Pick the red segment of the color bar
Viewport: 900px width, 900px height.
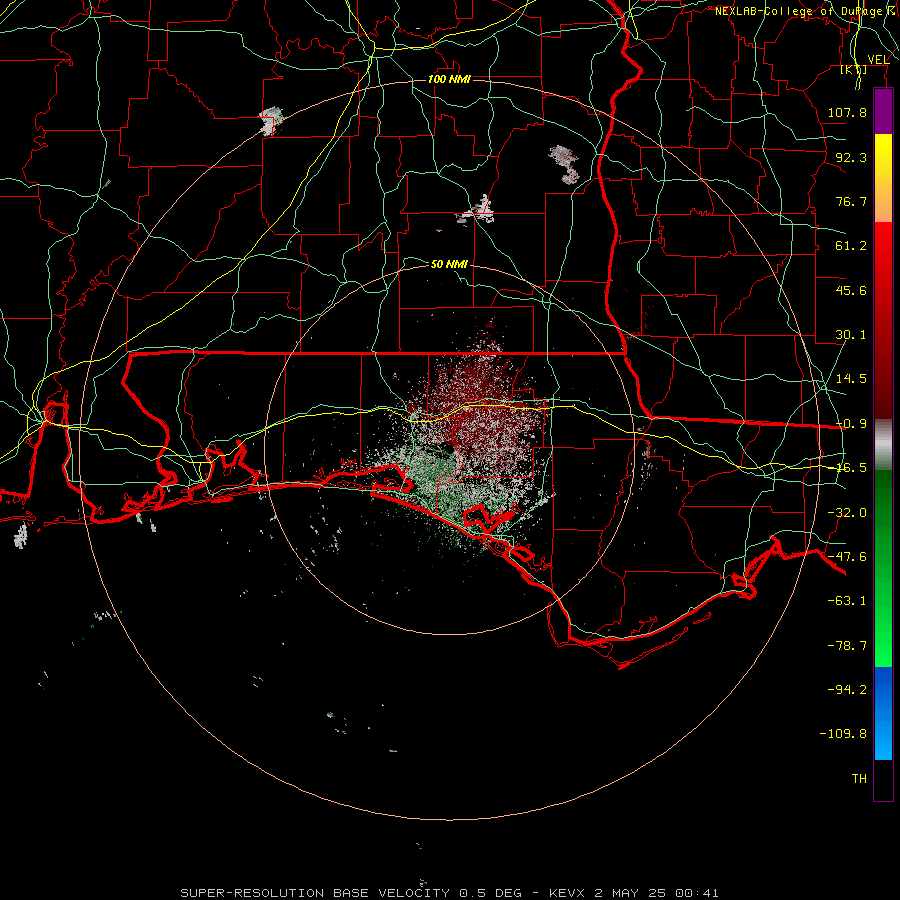883,320
